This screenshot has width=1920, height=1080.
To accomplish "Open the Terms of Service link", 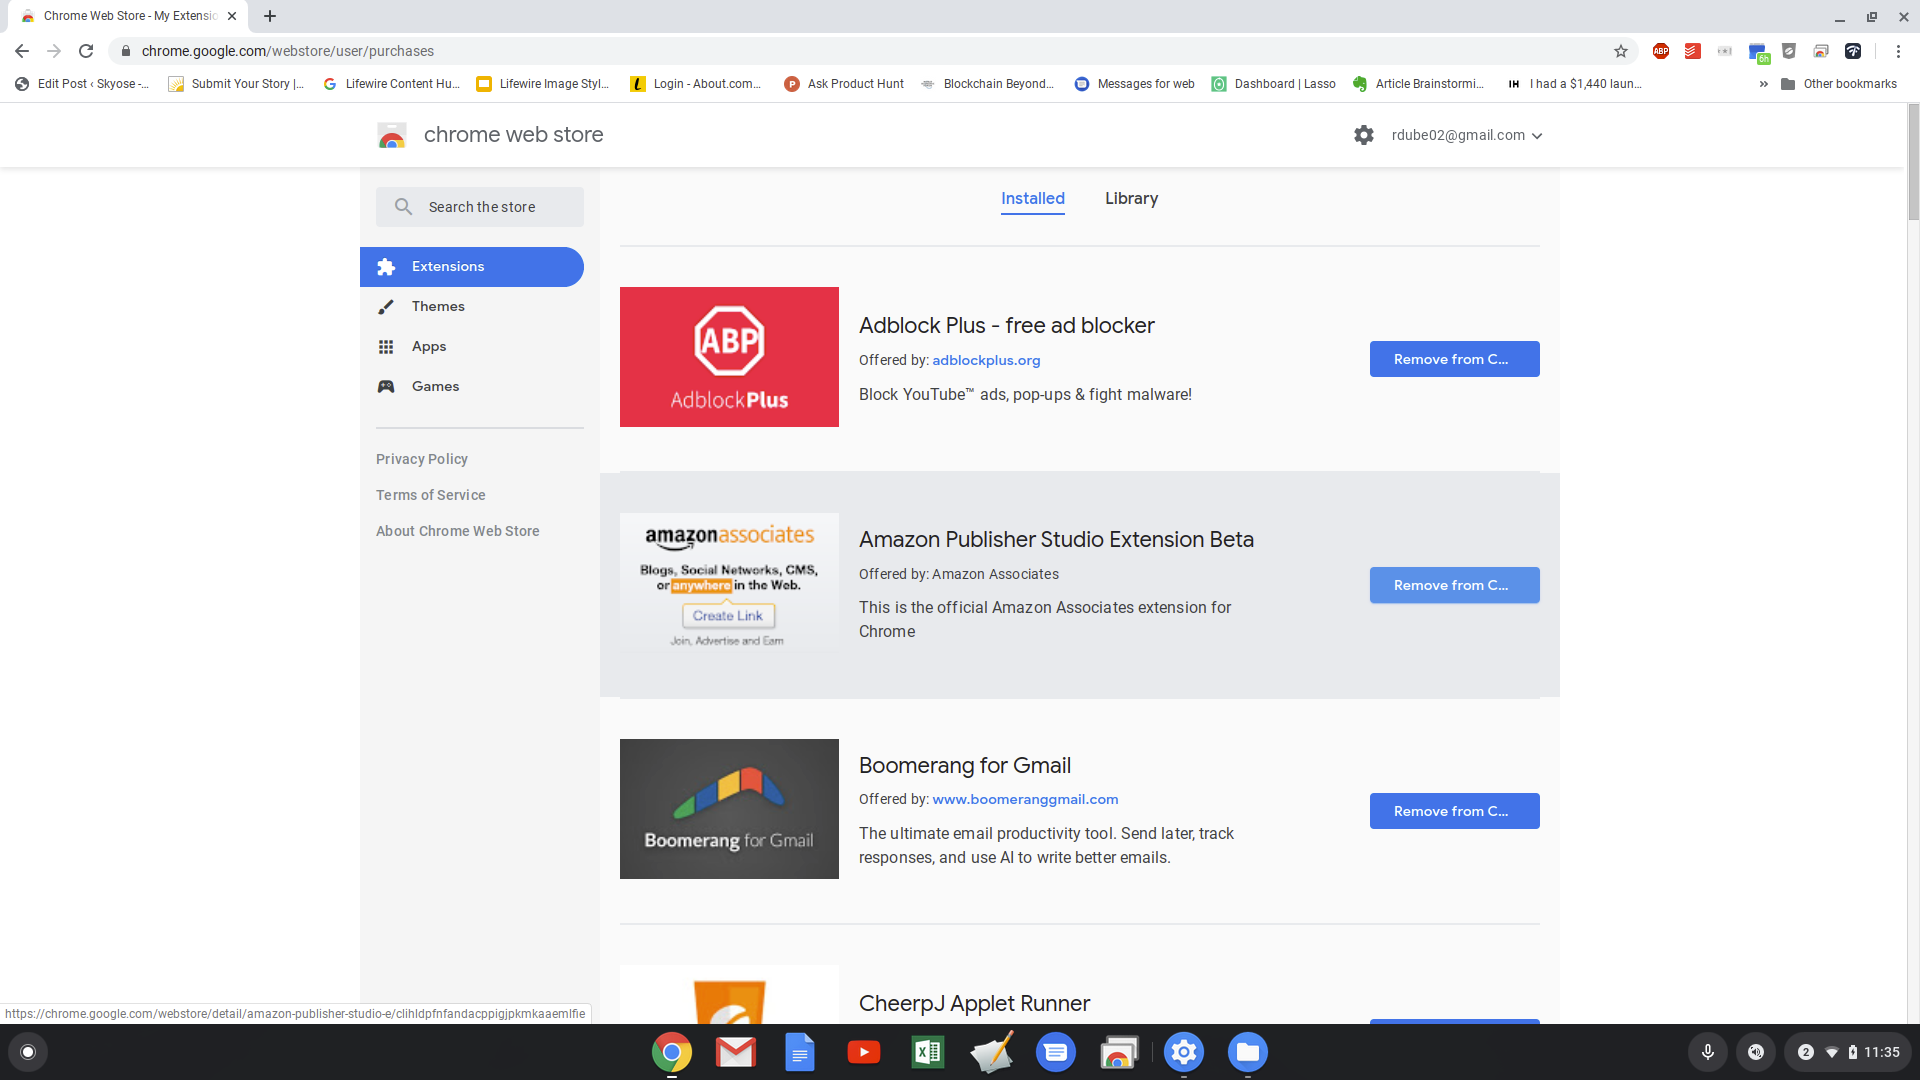I will (x=431, y=495).
